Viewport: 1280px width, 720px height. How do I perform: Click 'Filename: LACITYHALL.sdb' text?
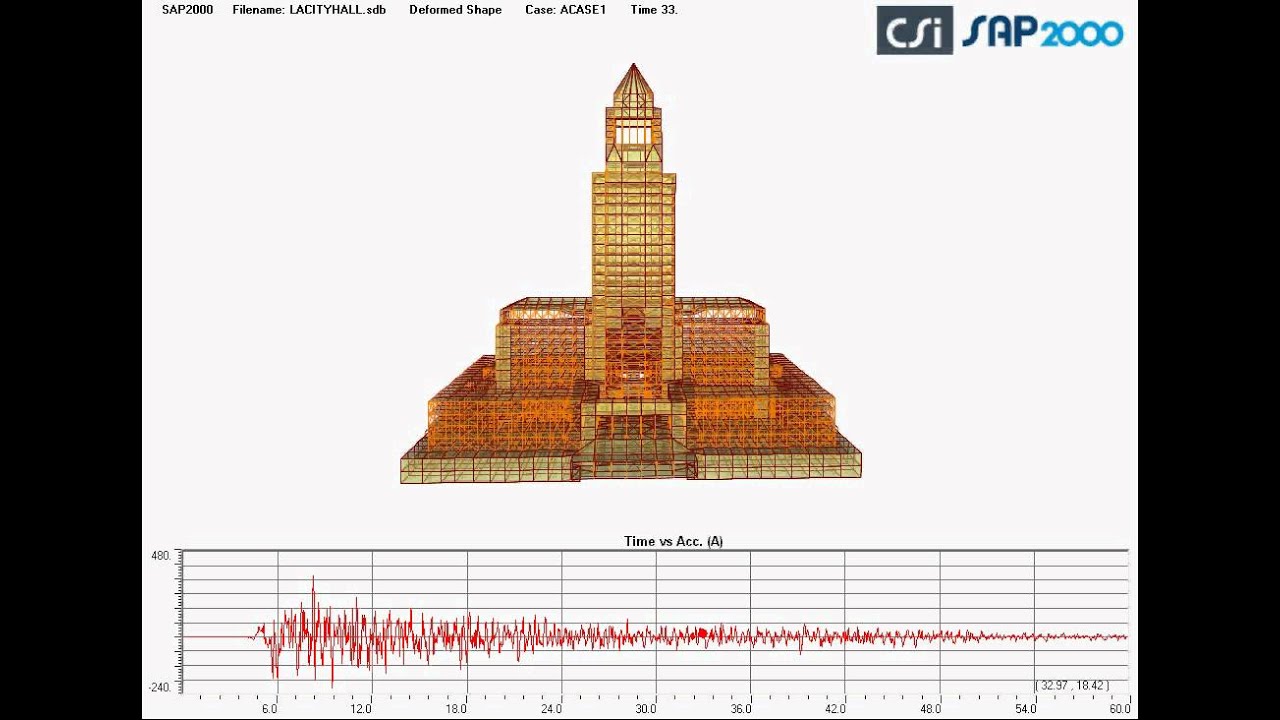(309, 10)
